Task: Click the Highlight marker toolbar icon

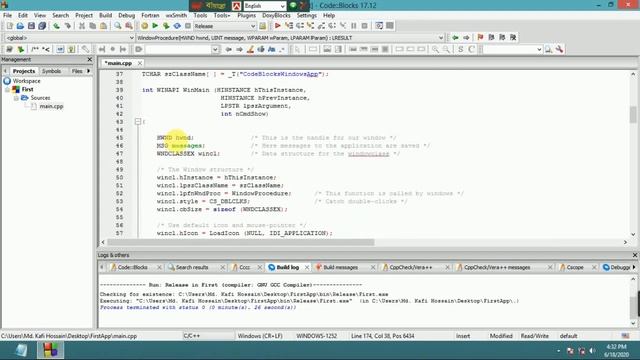Action: tap(250, 49)
